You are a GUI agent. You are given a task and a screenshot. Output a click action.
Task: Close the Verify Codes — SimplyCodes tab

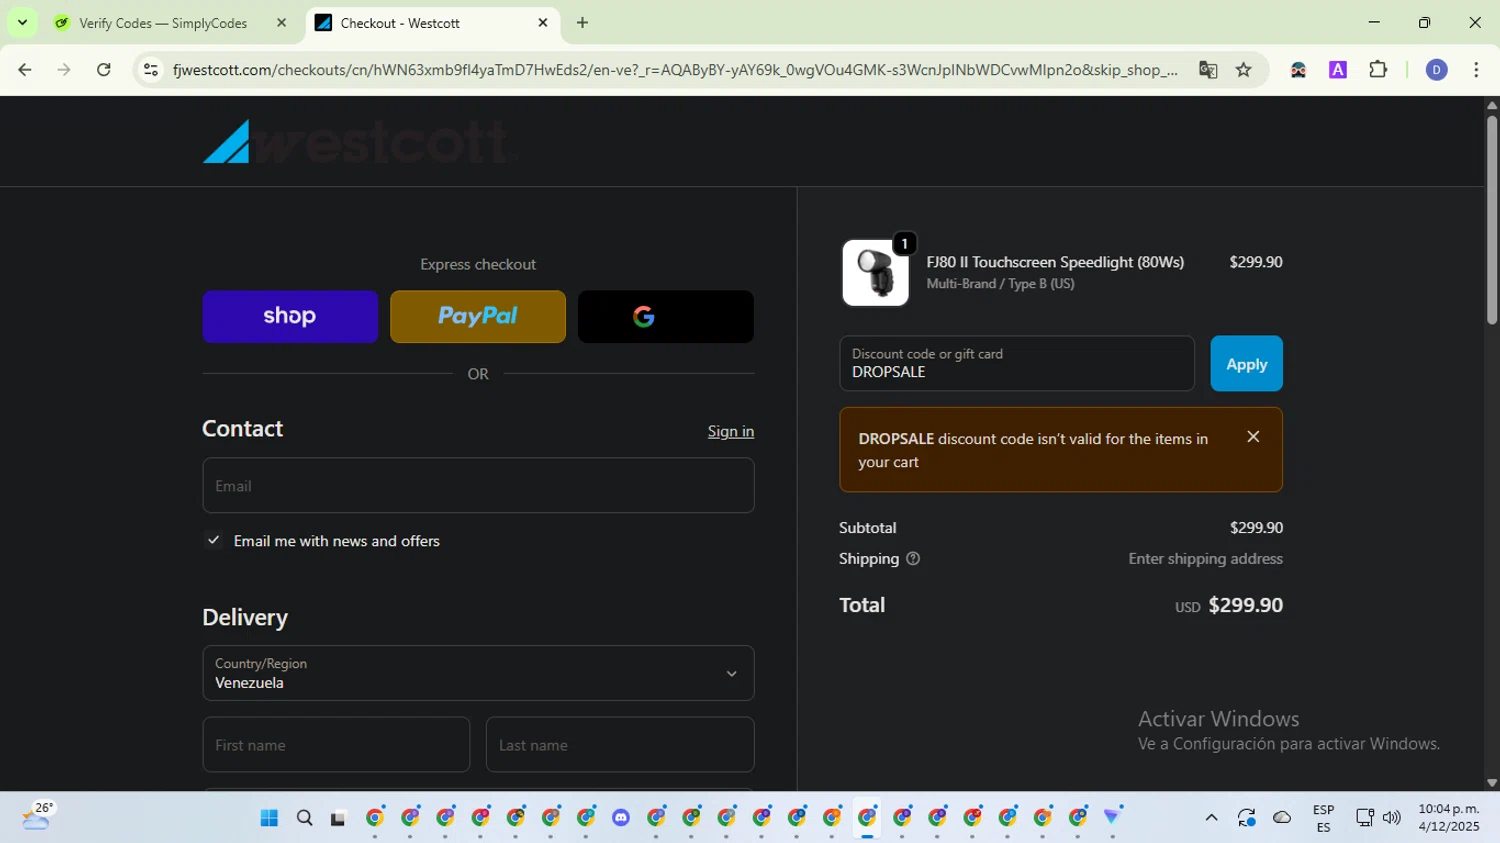pyautogui.click(x=281, y=23)
